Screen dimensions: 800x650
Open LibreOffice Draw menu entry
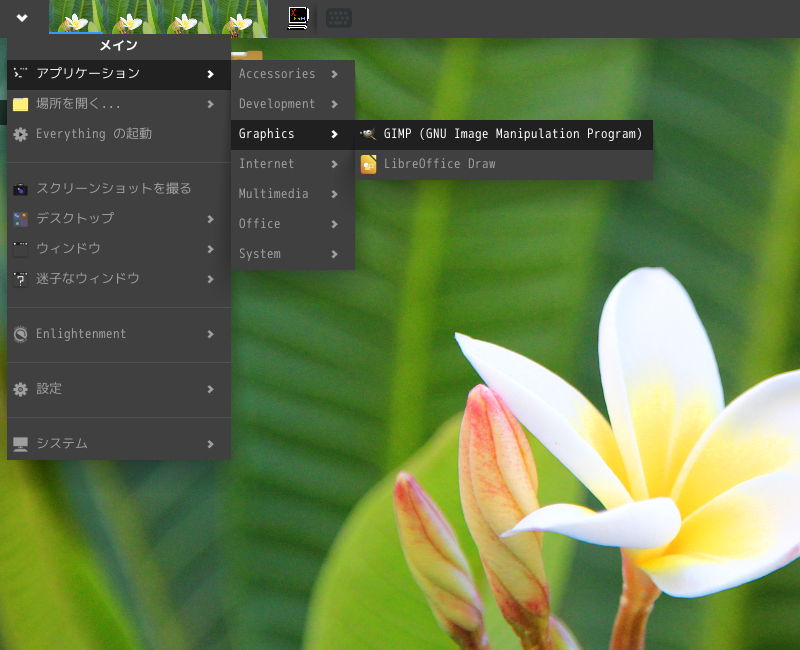[504, 164]
